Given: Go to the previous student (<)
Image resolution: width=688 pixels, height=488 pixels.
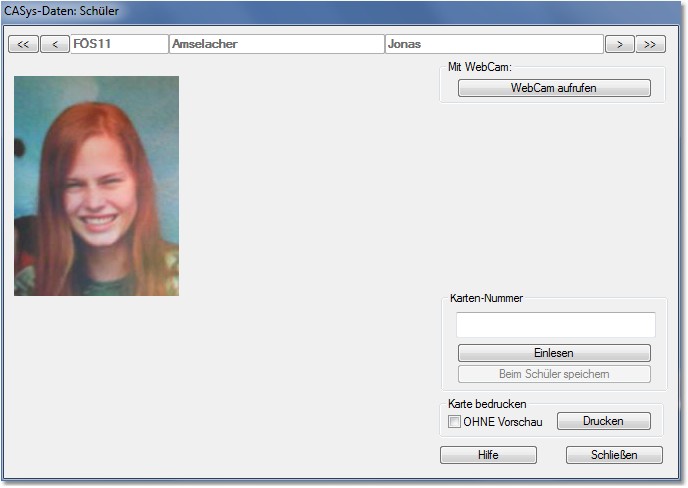Looking at the screenshot, I should point(54,44).
